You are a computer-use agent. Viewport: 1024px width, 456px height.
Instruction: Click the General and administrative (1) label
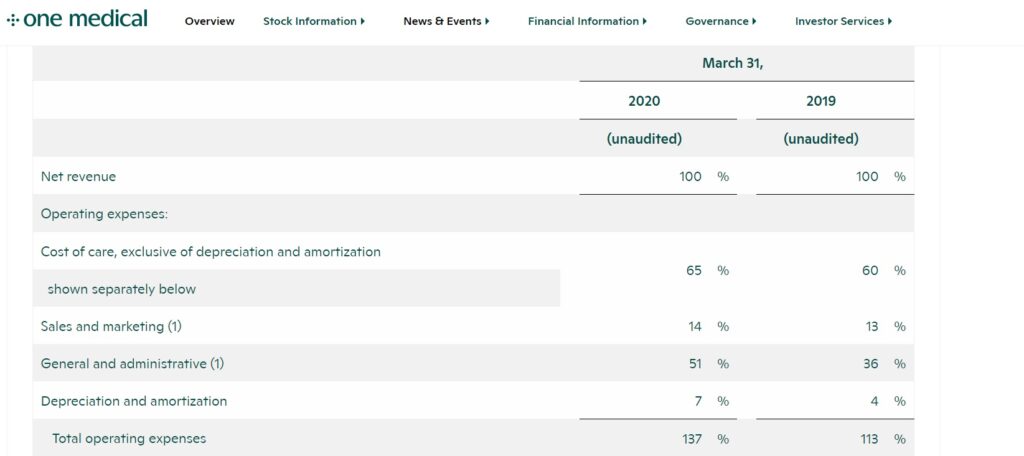(132, 364)
